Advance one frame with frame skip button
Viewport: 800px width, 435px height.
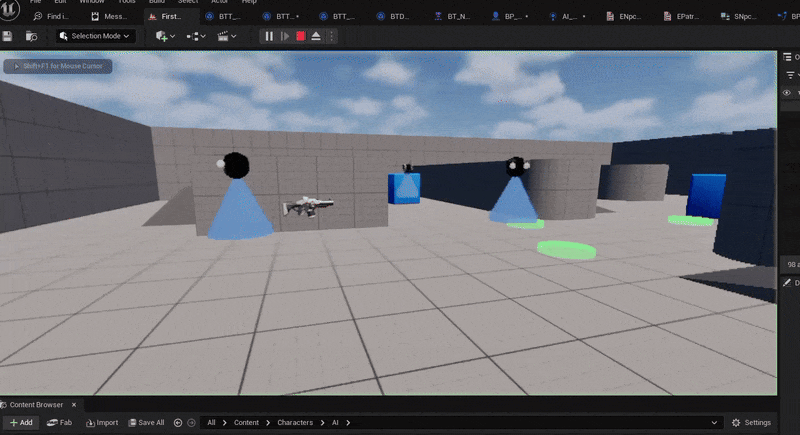point(285,36)
